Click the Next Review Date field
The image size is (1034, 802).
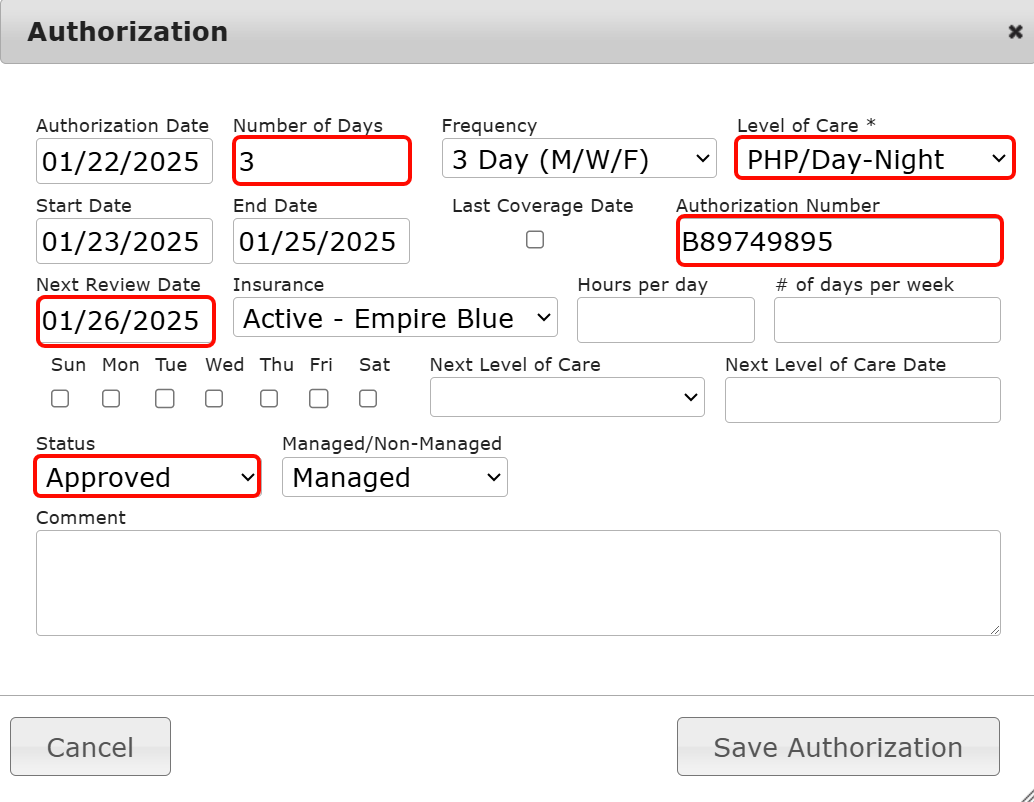click(124, 321)
